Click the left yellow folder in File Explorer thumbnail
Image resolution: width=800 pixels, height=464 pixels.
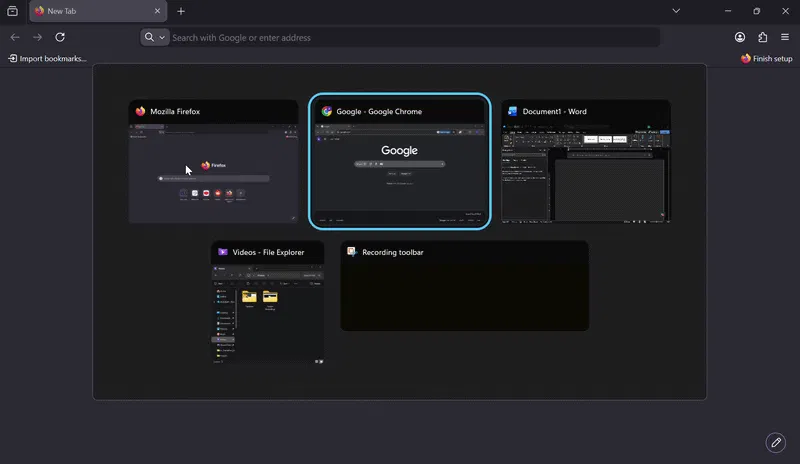click(249, 297)
